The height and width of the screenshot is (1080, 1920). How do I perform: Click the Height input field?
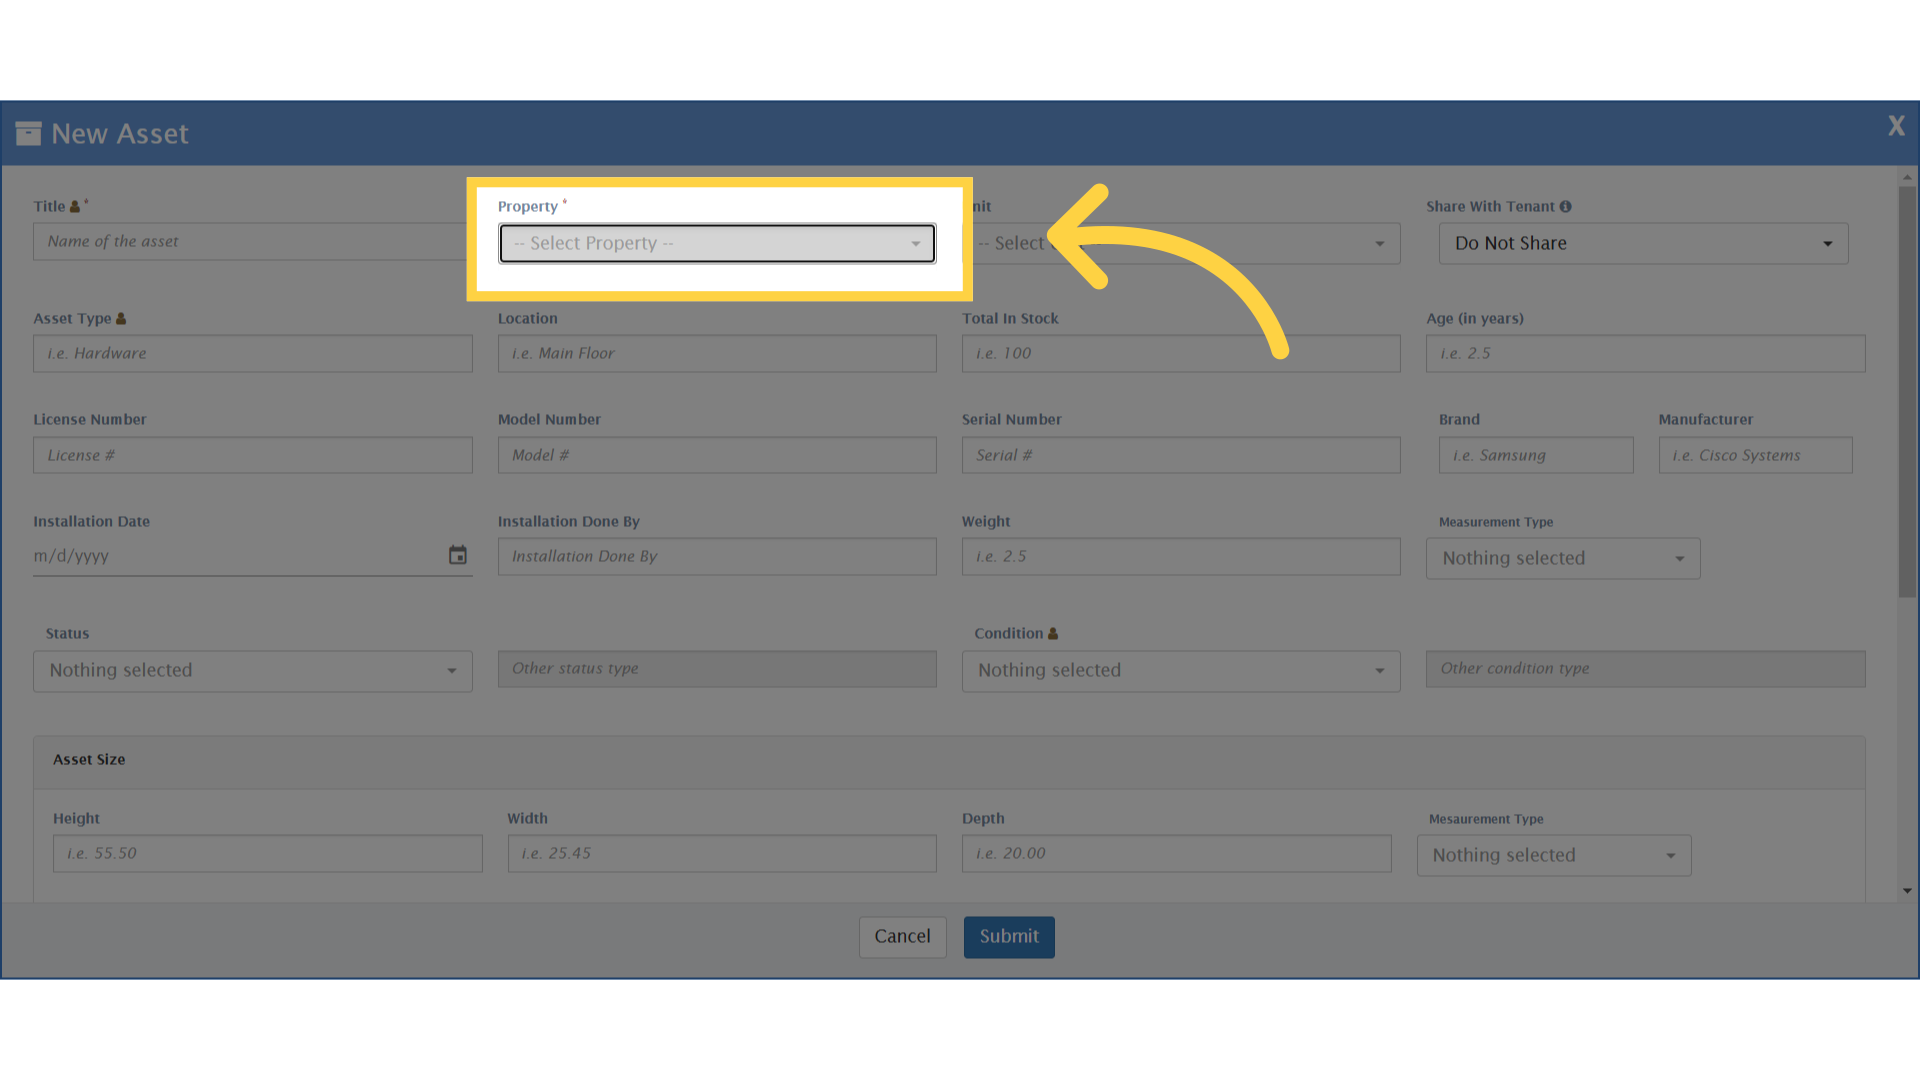268,853
